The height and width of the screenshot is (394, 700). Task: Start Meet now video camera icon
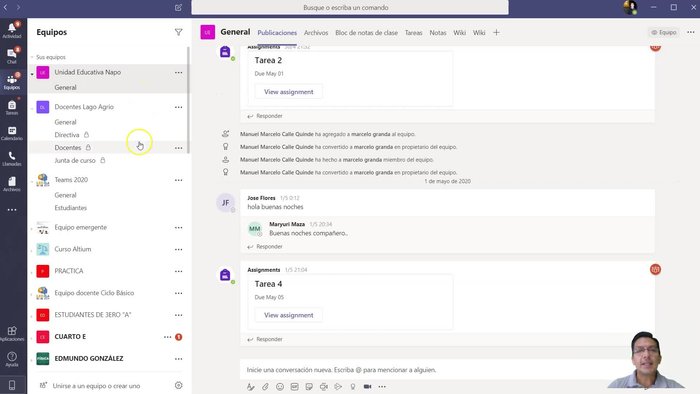point(367,386)
